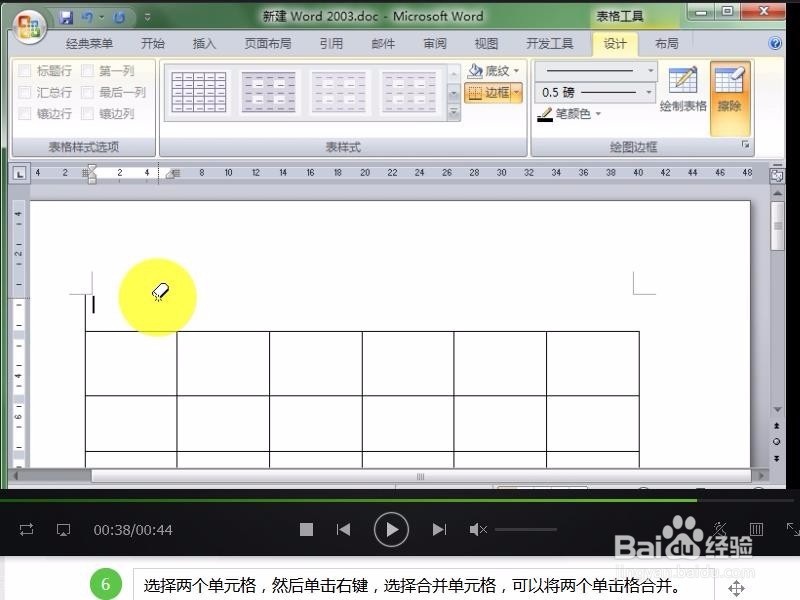This screenshot has height=600, width=800.
Task: Click the ruler tab selector L icon
Action: pyautogui.click(x=19, y=174)
